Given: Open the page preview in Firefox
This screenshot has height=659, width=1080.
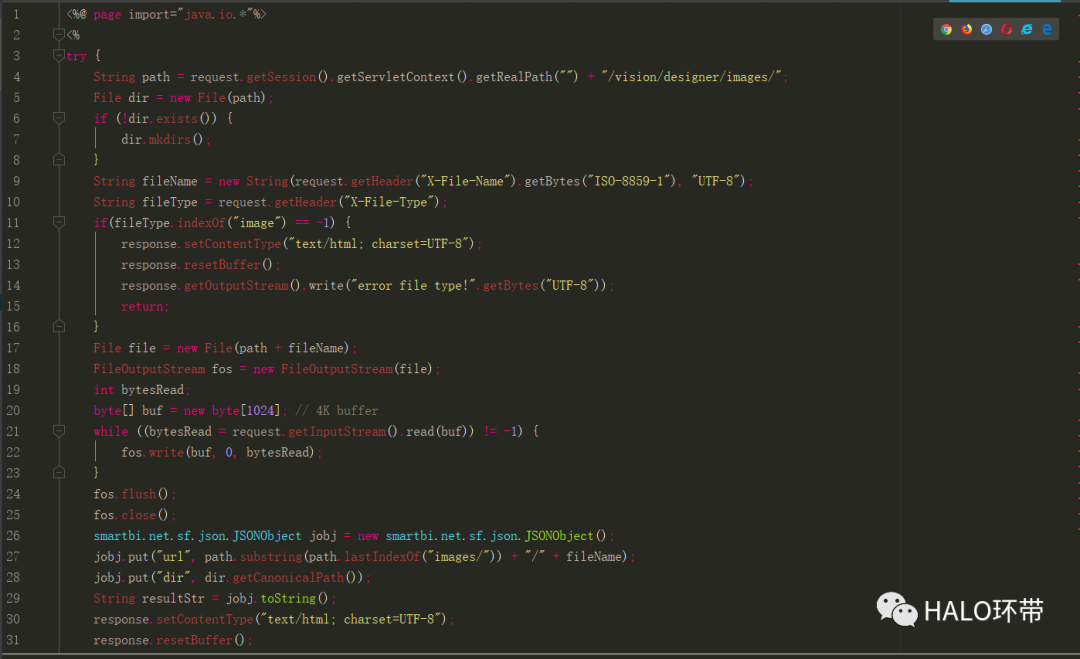Looking at the screenshot, I should click(x=966, y=30).
